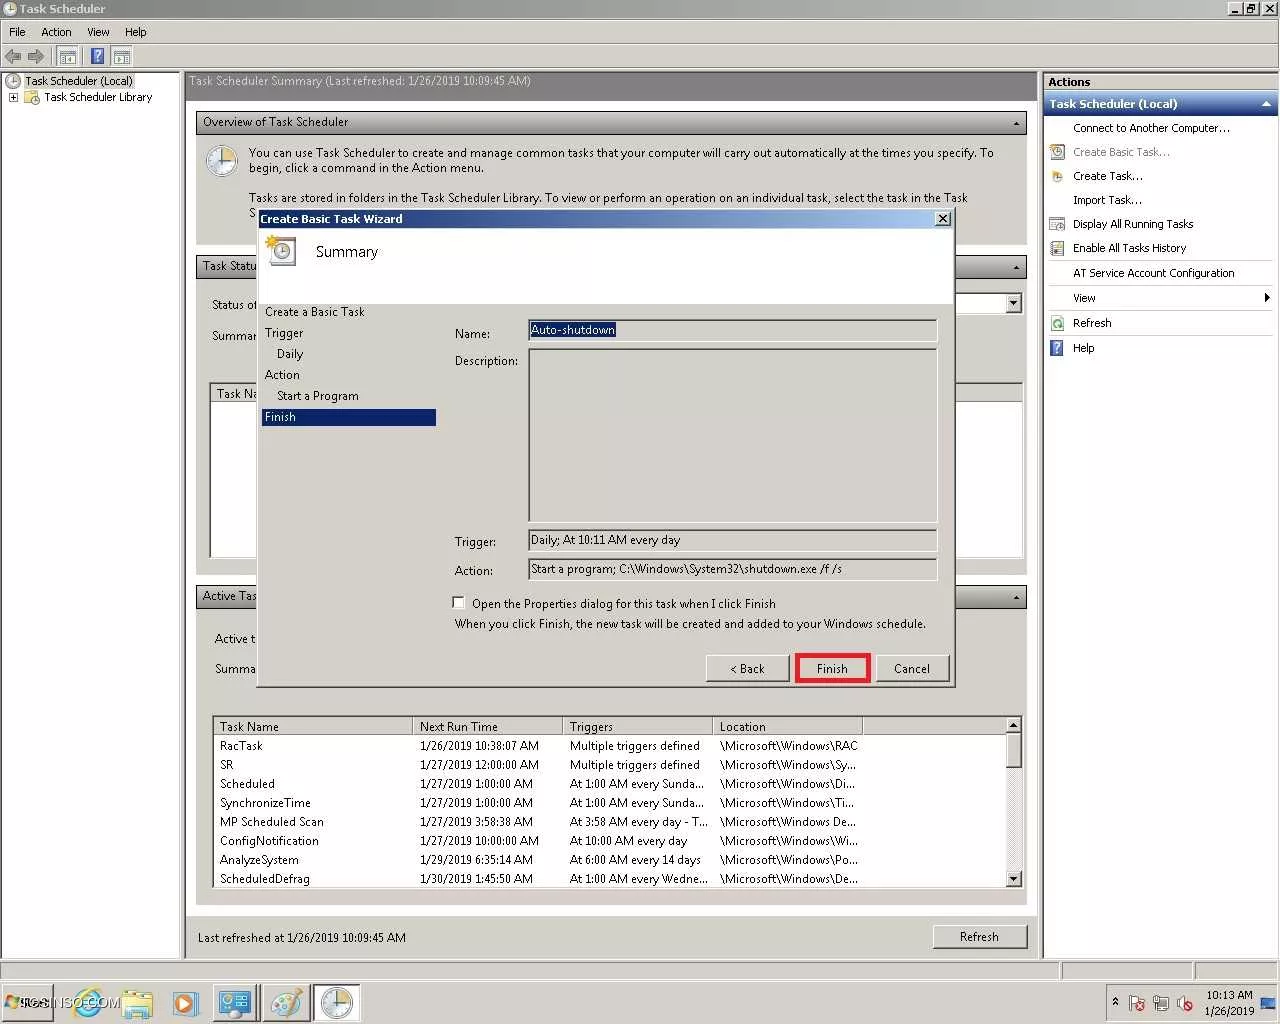Click the Location column header
1280x1024 pixels.
[788, 726]
